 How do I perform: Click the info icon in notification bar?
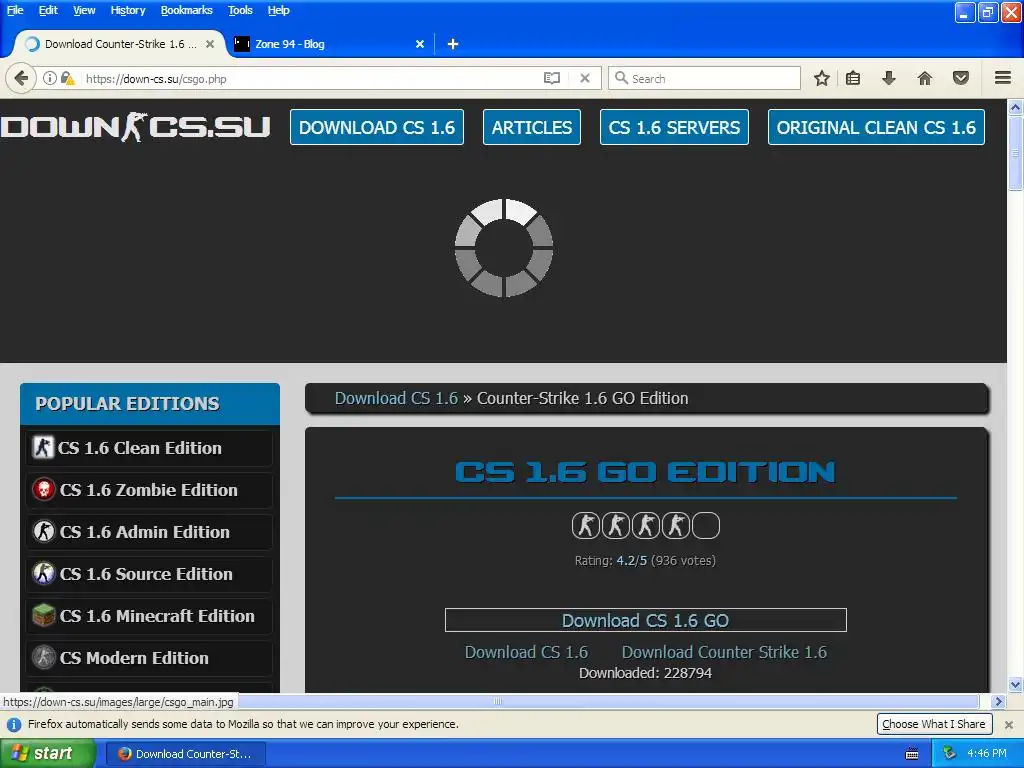(x=14, y=724)
